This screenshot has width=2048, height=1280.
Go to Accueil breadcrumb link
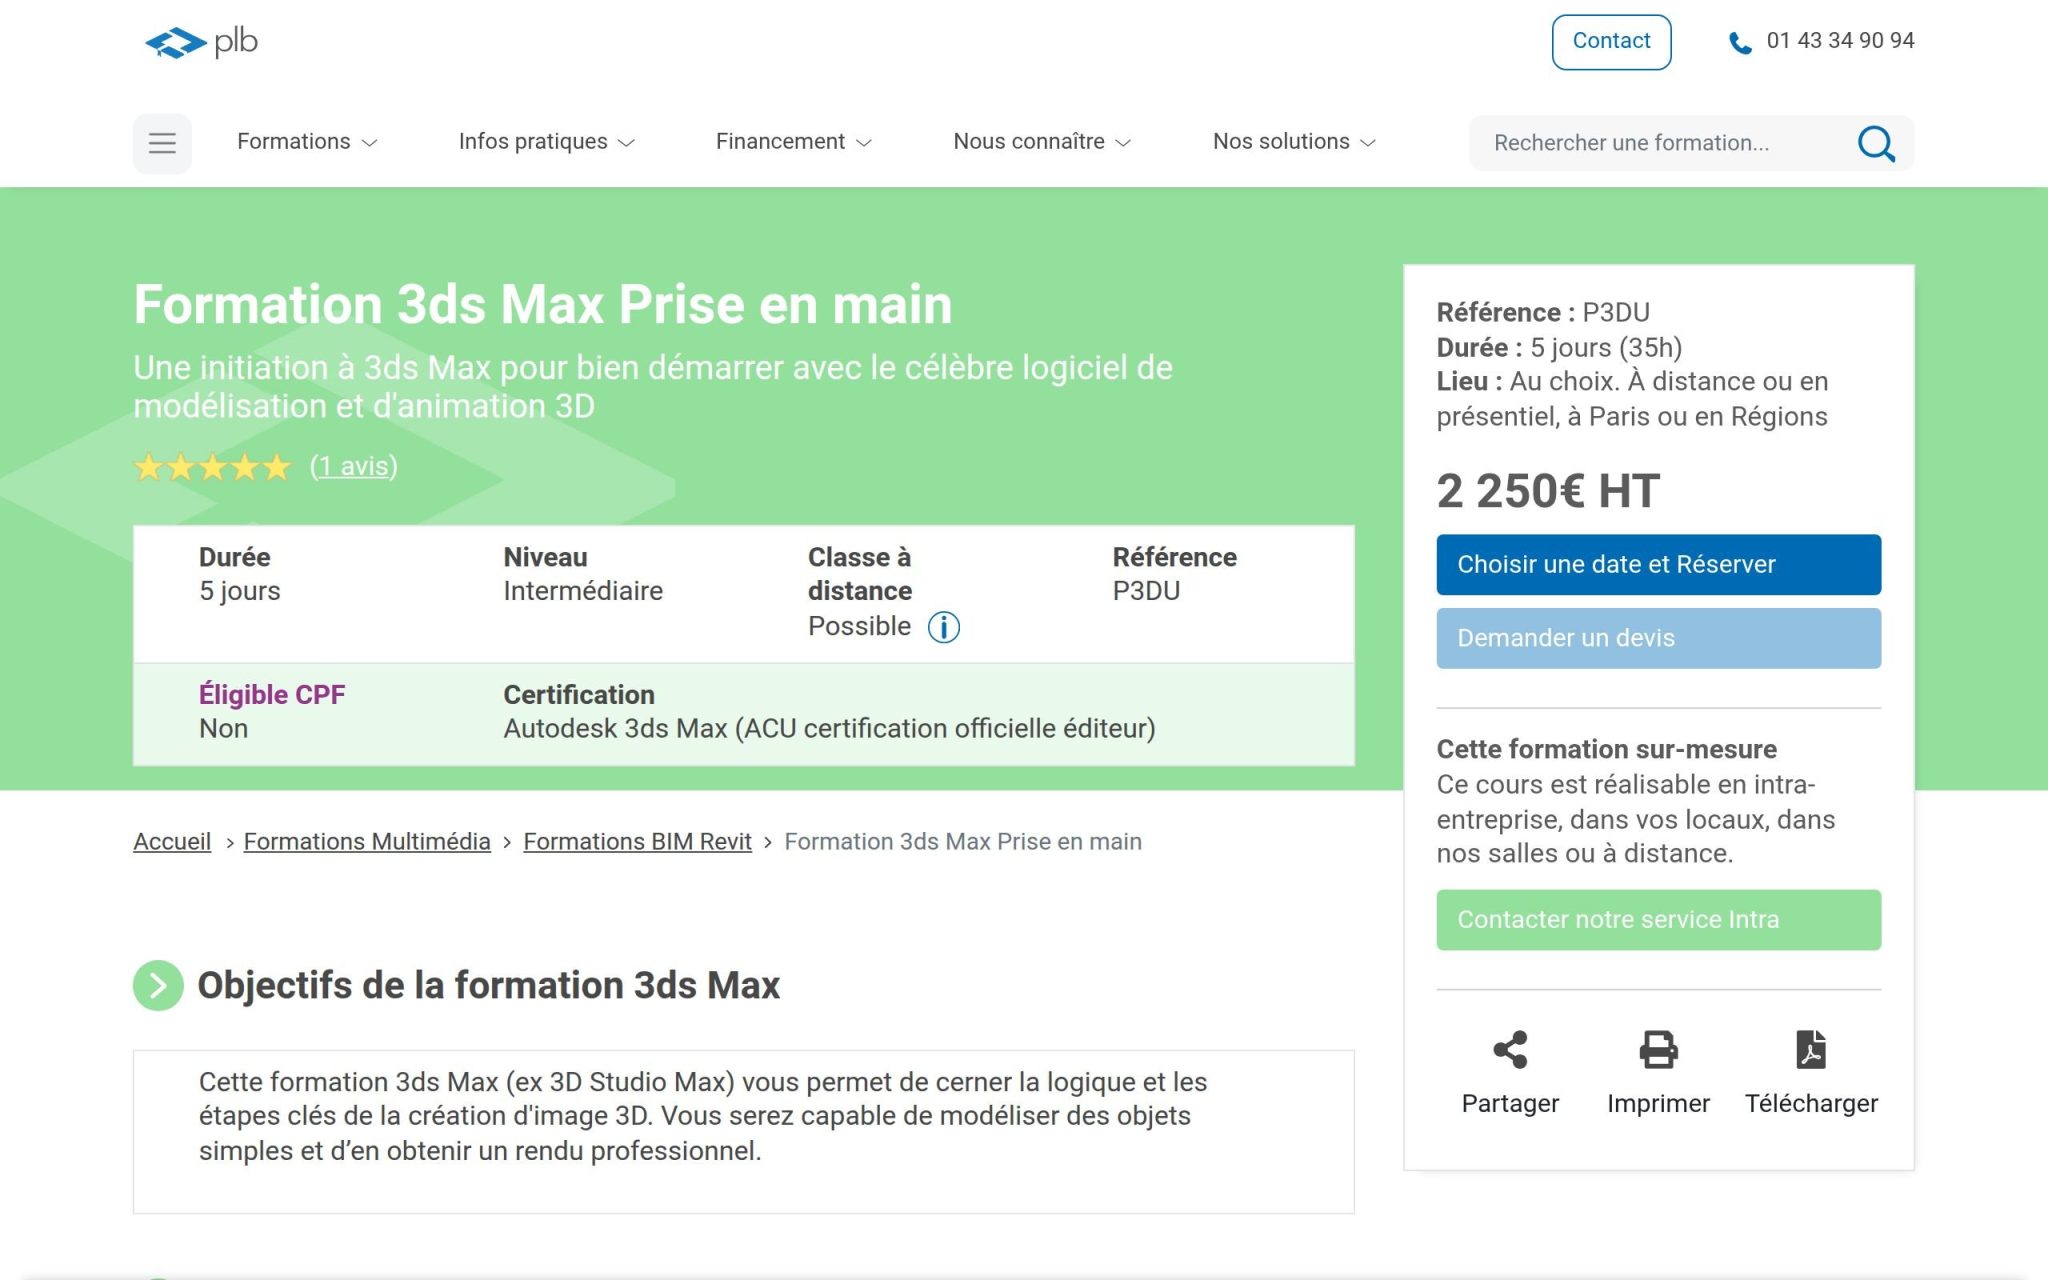tap(172, 842)
